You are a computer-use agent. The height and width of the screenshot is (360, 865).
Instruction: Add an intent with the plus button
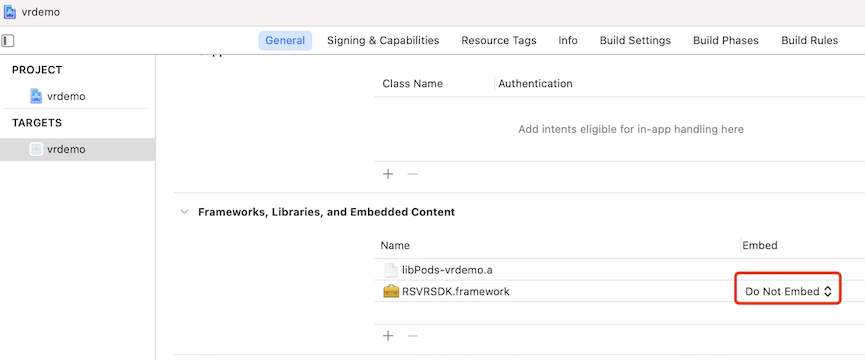coord(388,174)
